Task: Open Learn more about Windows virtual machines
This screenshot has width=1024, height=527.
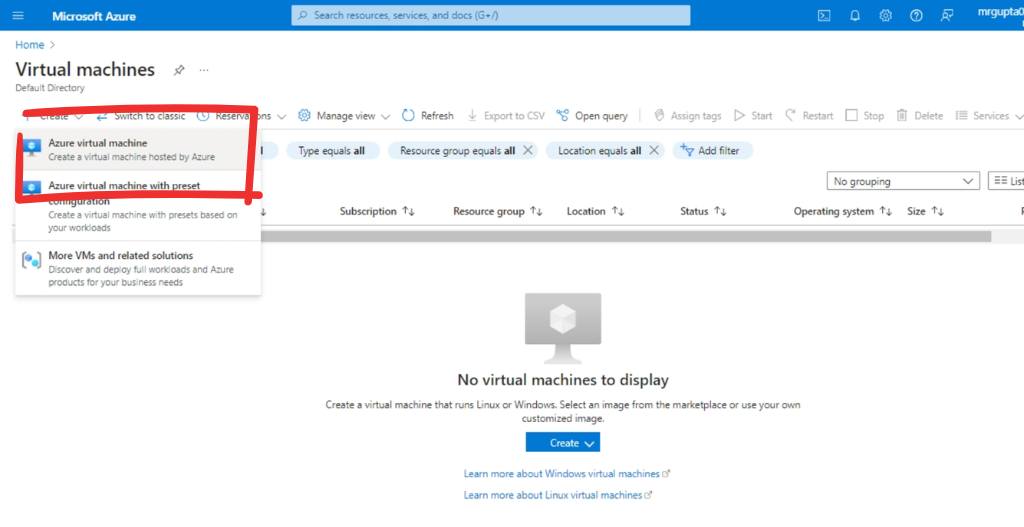Action: (x=562, y=474)
